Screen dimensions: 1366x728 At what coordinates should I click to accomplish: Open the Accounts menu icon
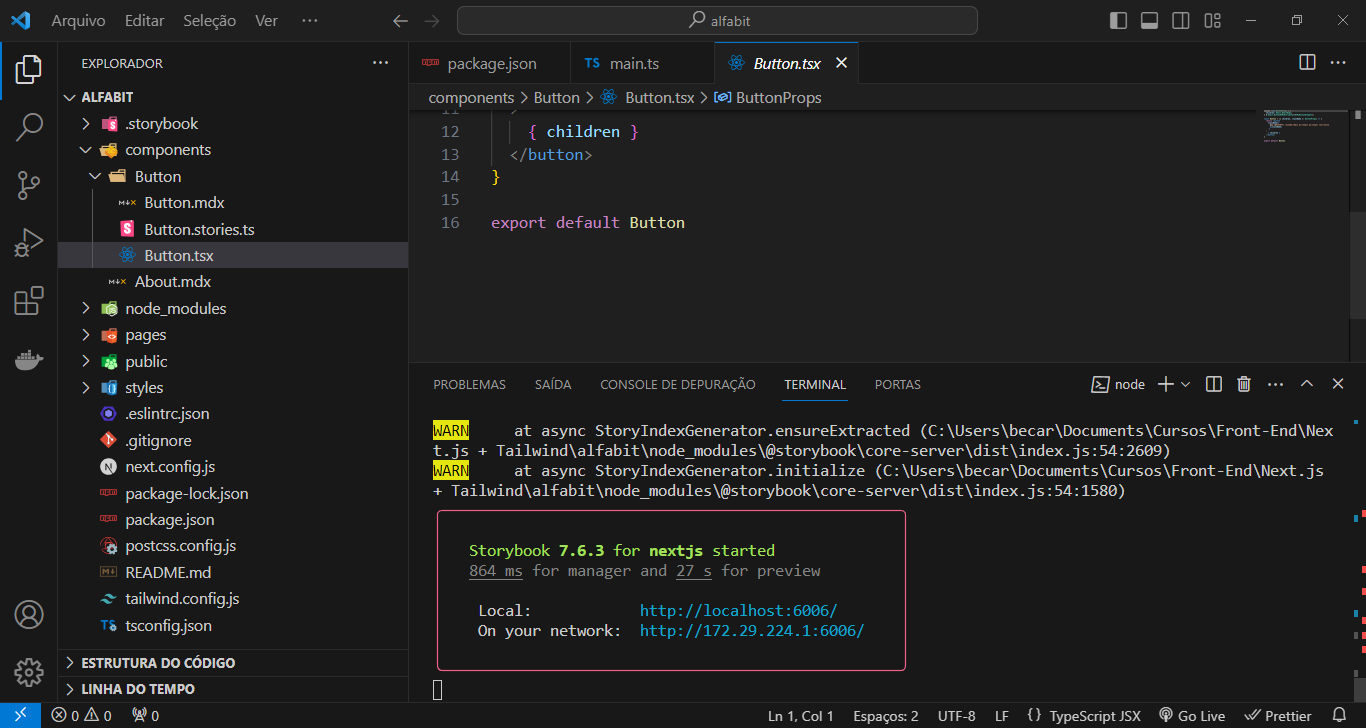(29, 613)
